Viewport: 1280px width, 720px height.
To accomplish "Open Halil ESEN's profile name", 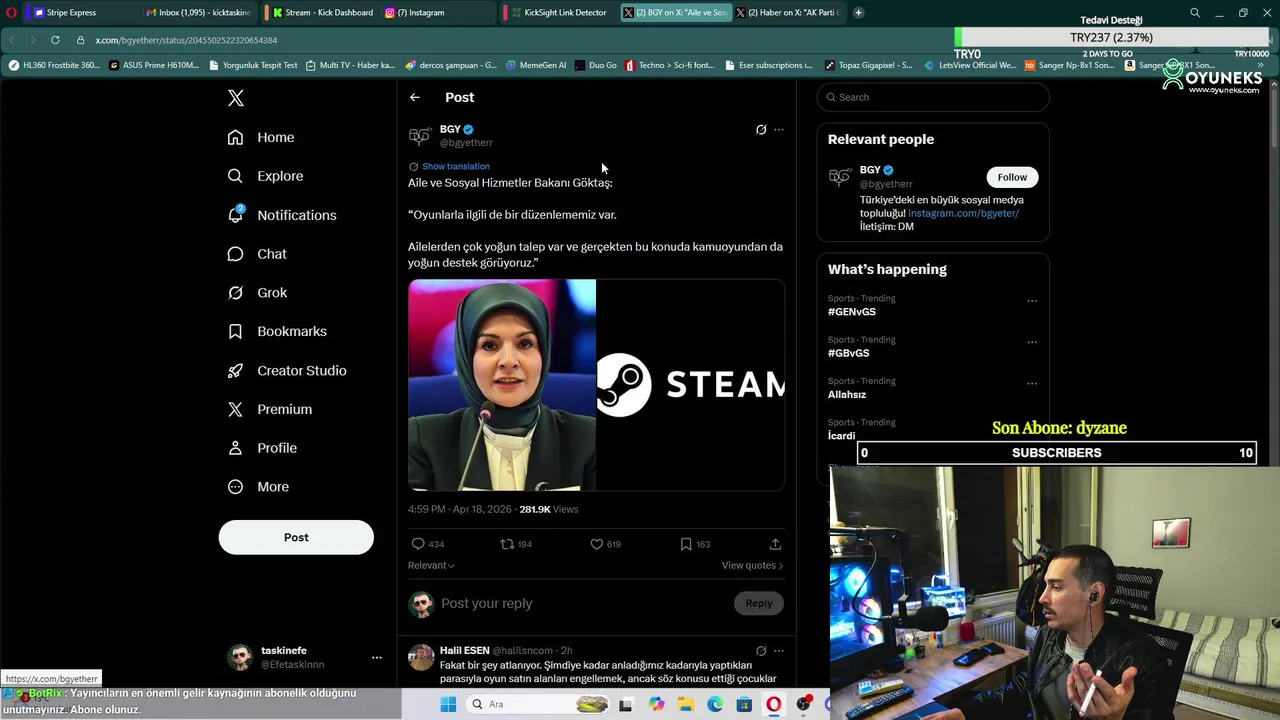I will pos(464,650).
